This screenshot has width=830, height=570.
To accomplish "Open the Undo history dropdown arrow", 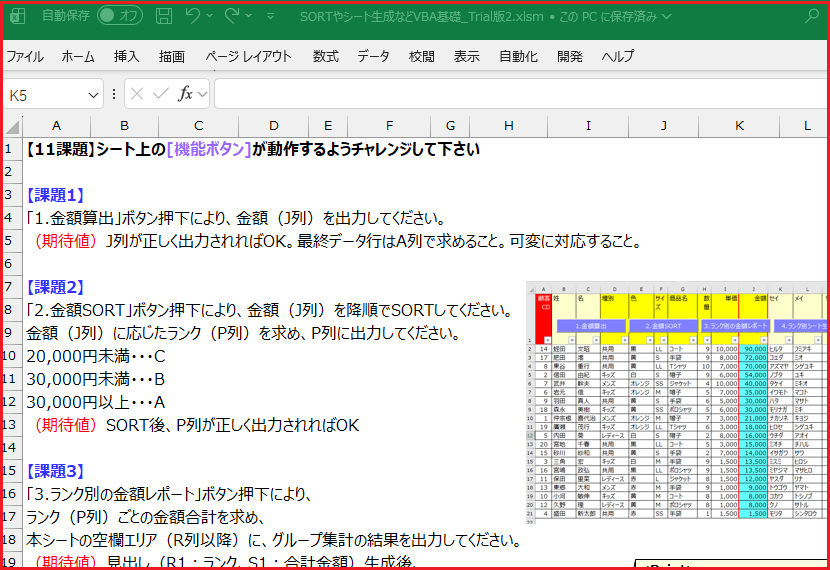I will point(210,16).
